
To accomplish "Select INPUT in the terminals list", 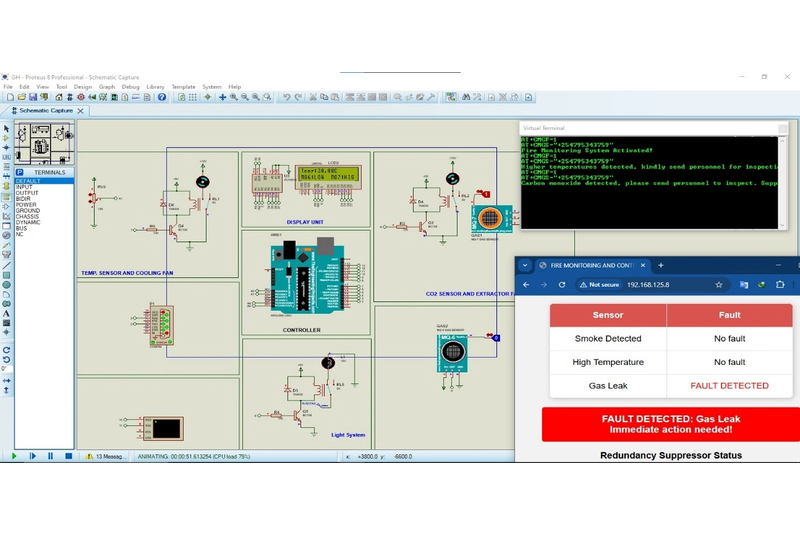I will [x=24, y=187].
